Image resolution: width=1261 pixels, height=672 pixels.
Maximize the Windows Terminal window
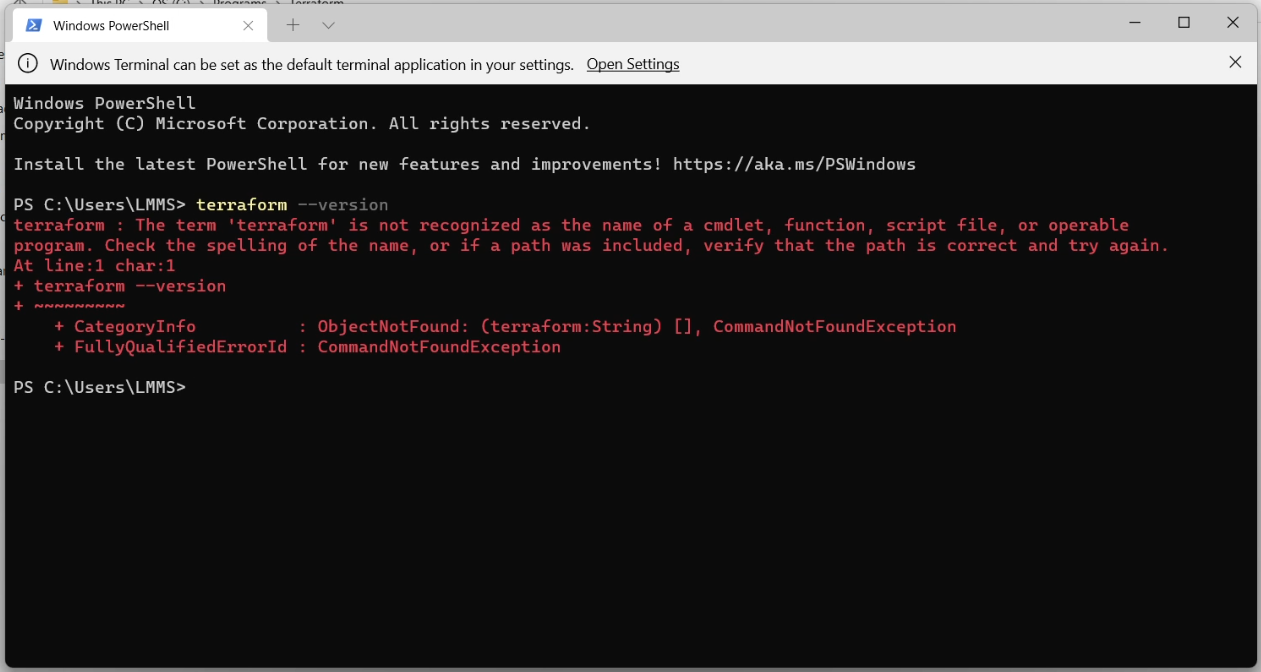pos(1184,22)
